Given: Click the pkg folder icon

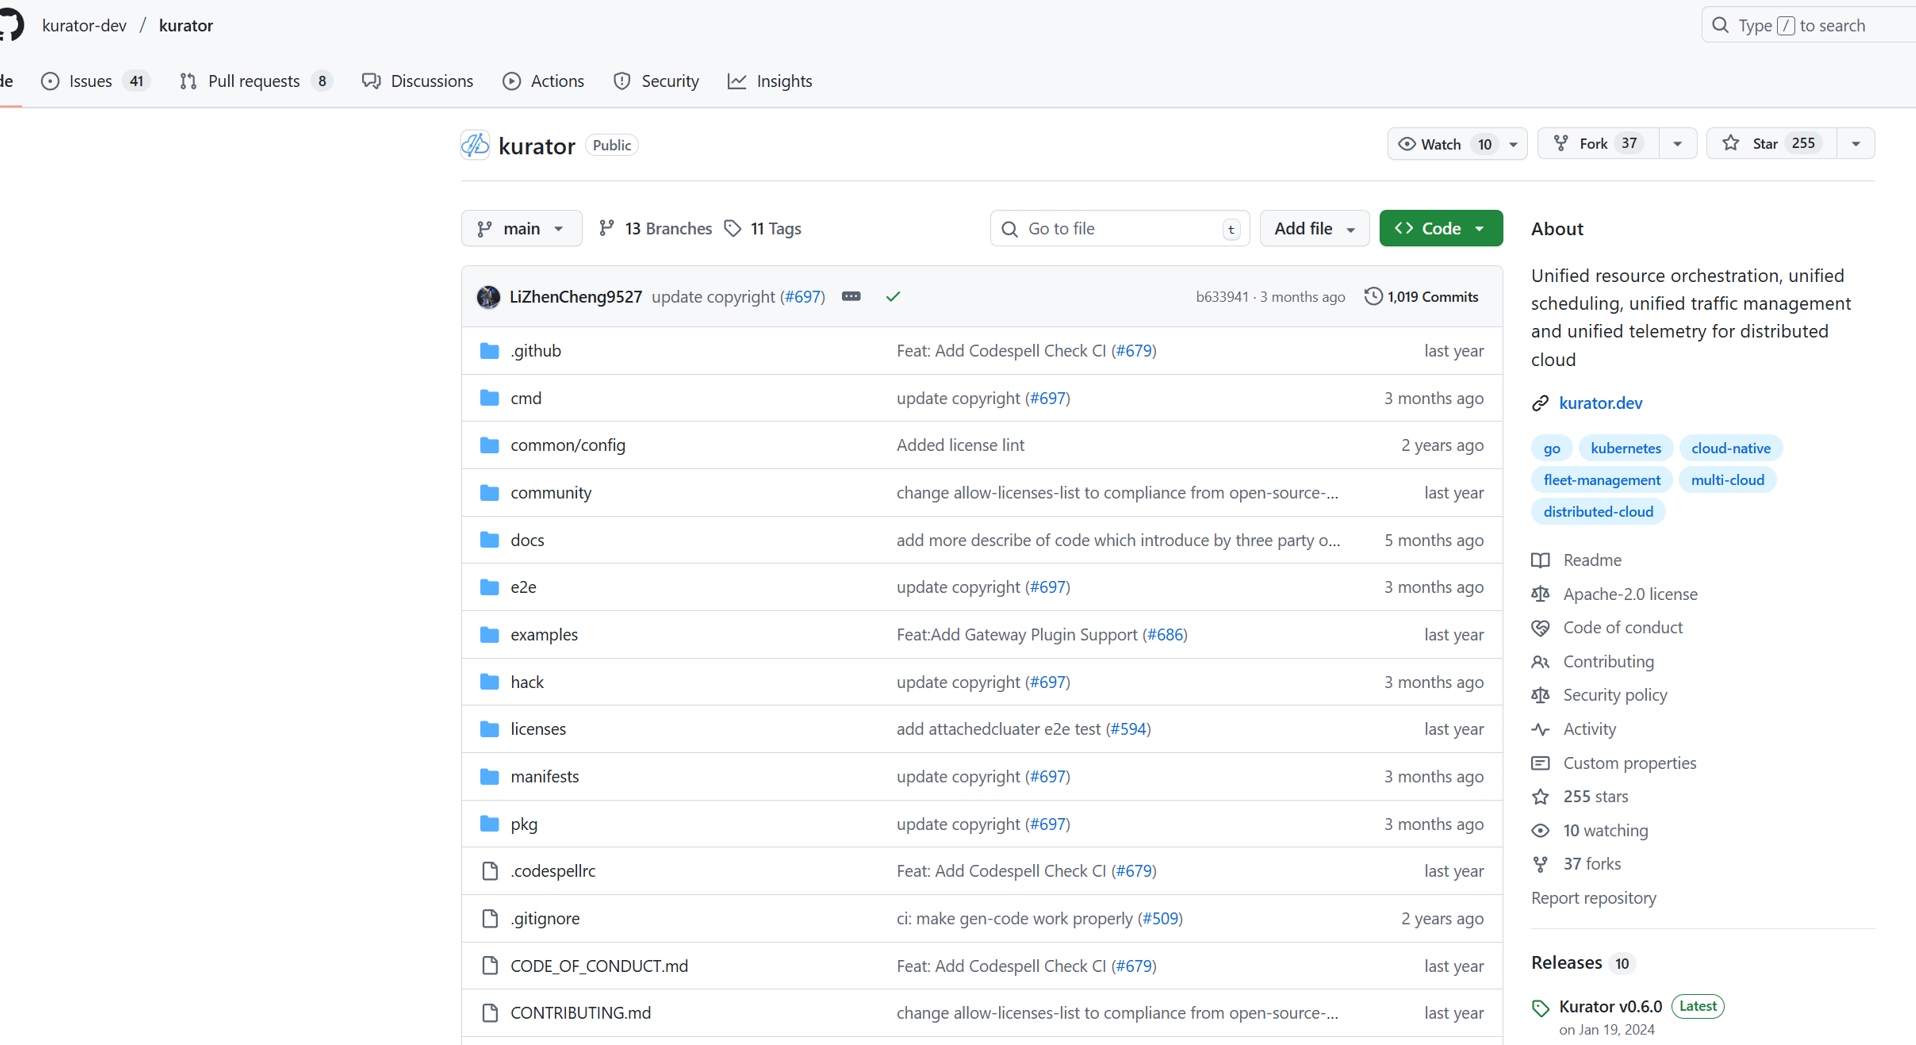Looking at the screenshot, I should tap(489, 824).
